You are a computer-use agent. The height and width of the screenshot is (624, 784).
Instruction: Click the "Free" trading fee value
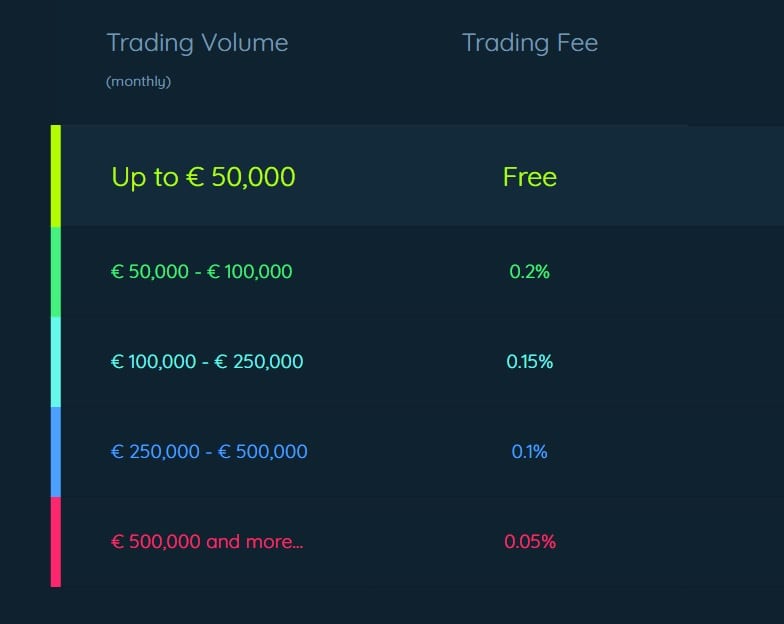[x=530, y=177]
